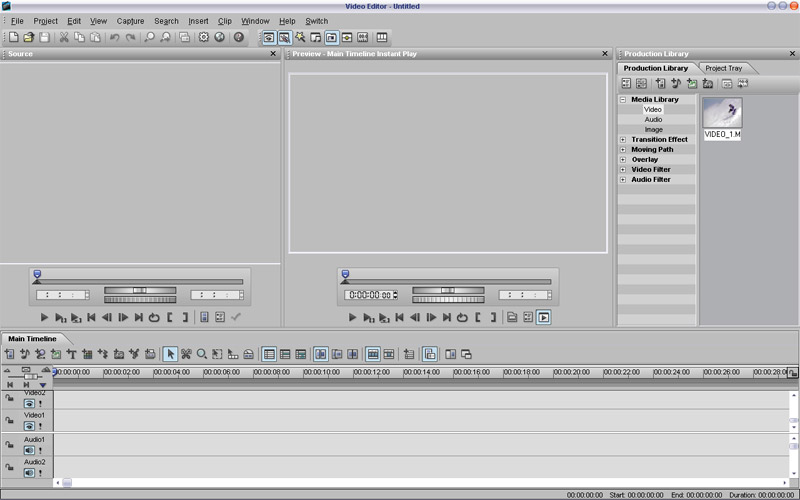The width and height of the screenshot is (800, 500).
Task: Open the Clip menu
Action: point(224,21)
